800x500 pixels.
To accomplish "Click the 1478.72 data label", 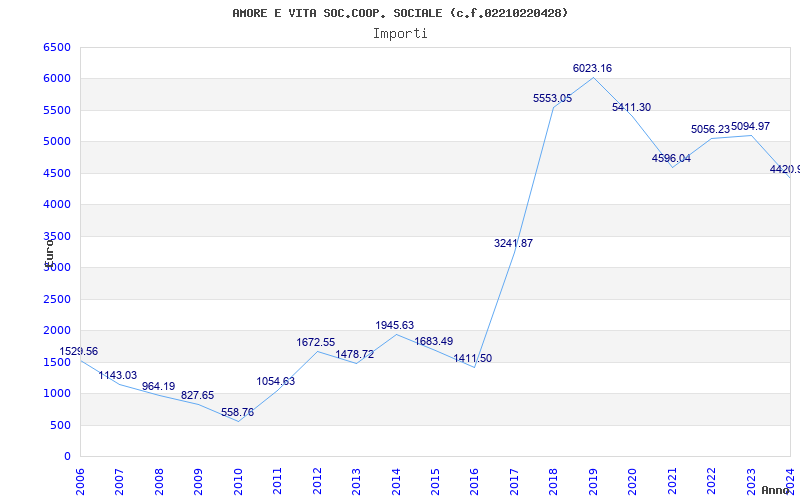I will tap(355, 354).
